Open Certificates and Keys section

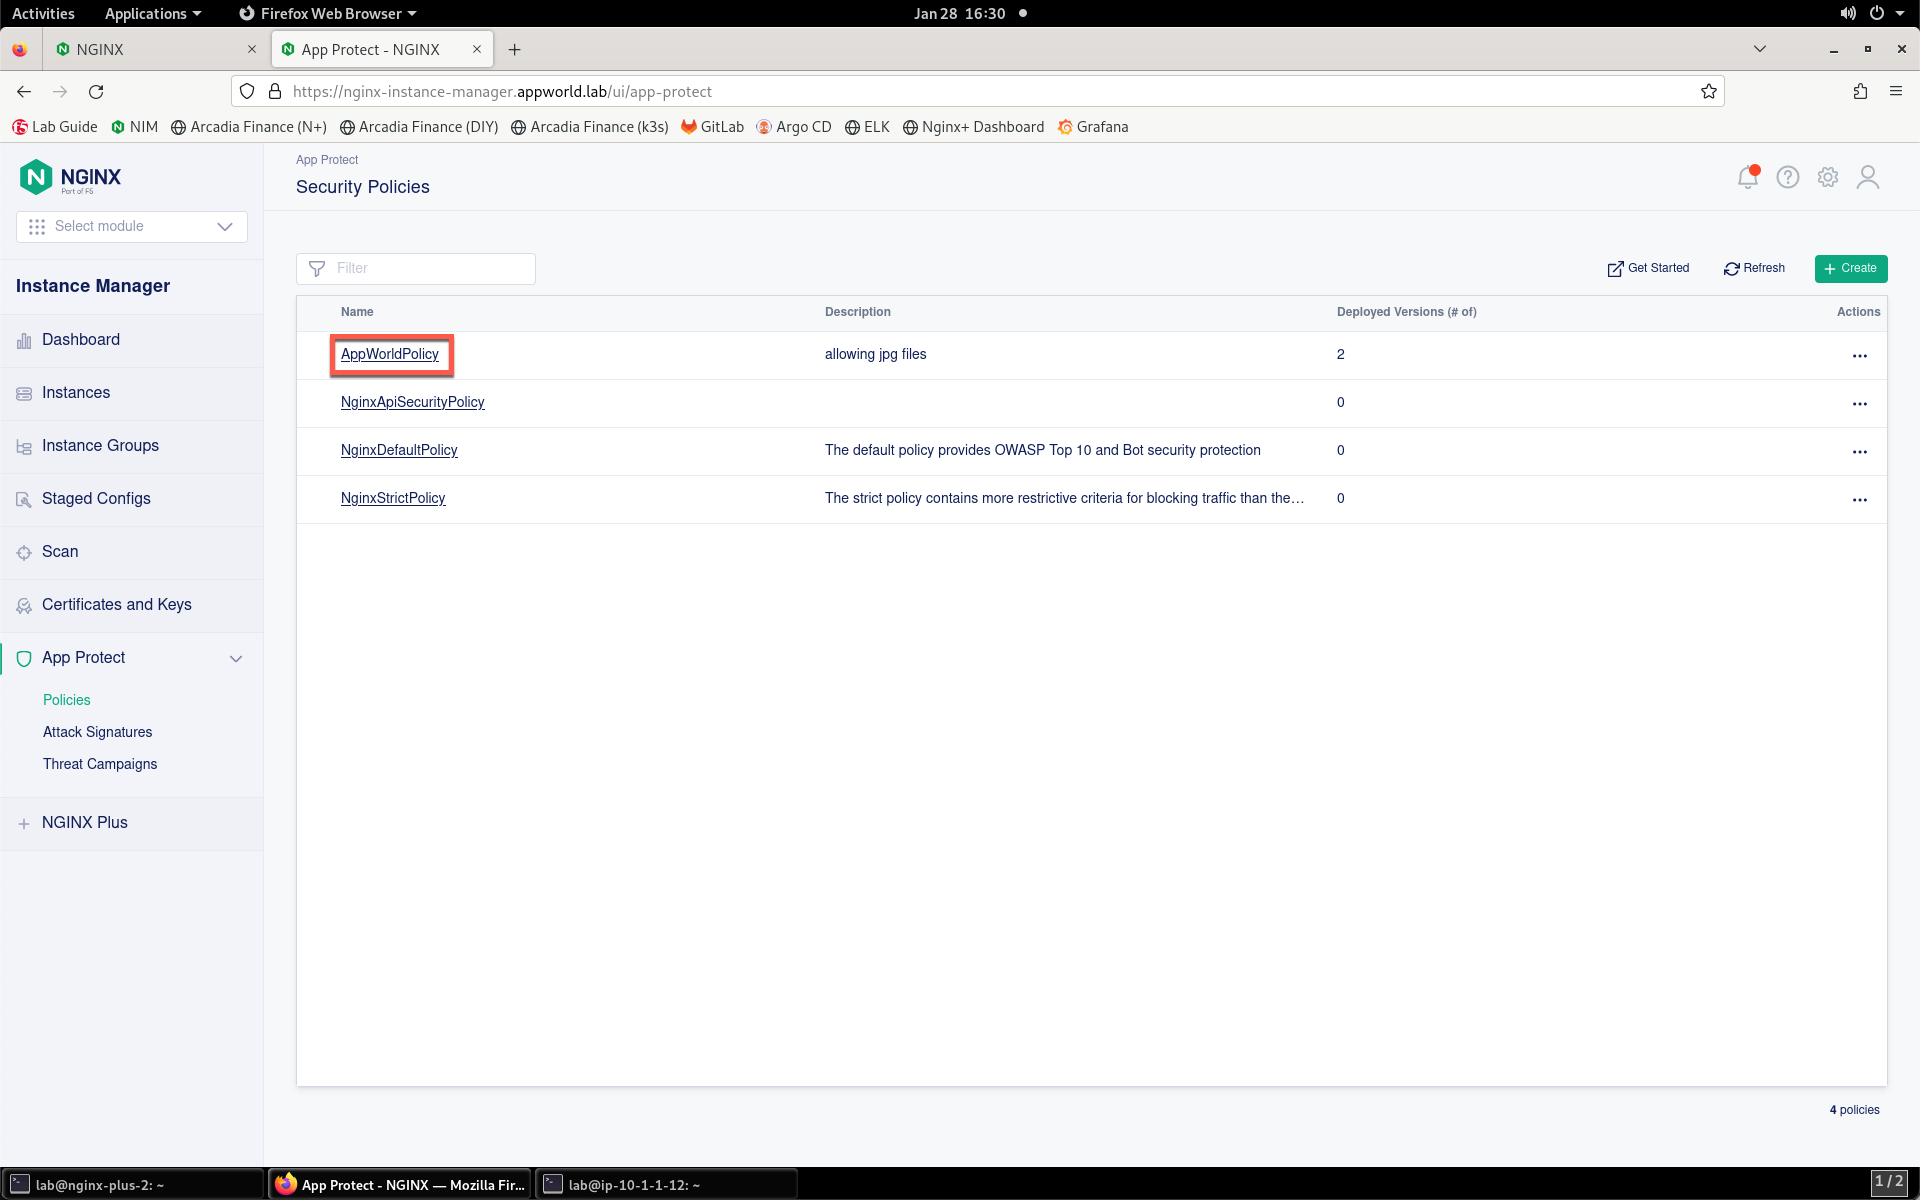pyautogui.click(x=131, y=605)
